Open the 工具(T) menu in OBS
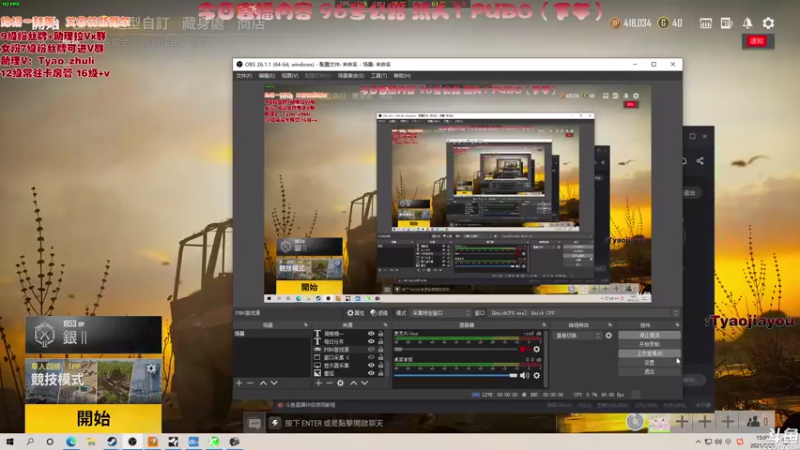The width and height of the screenshot is (800, 450). pyautogui.click(x=379, y=76)
